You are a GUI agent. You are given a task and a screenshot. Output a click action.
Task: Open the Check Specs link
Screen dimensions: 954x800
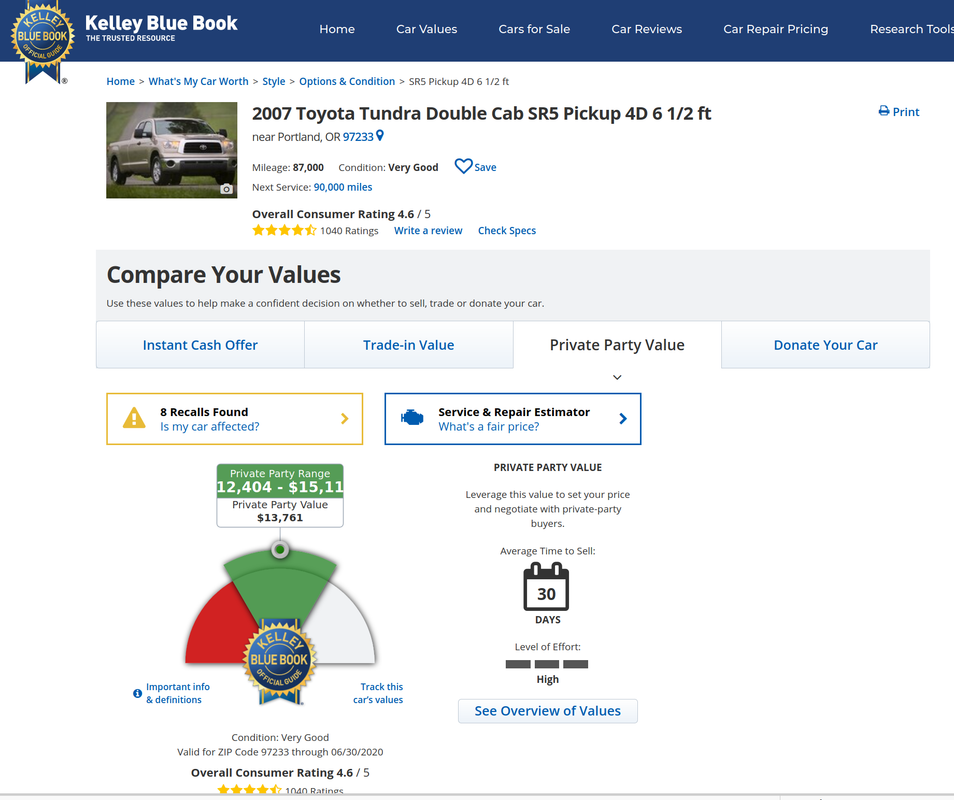[507, 231]
